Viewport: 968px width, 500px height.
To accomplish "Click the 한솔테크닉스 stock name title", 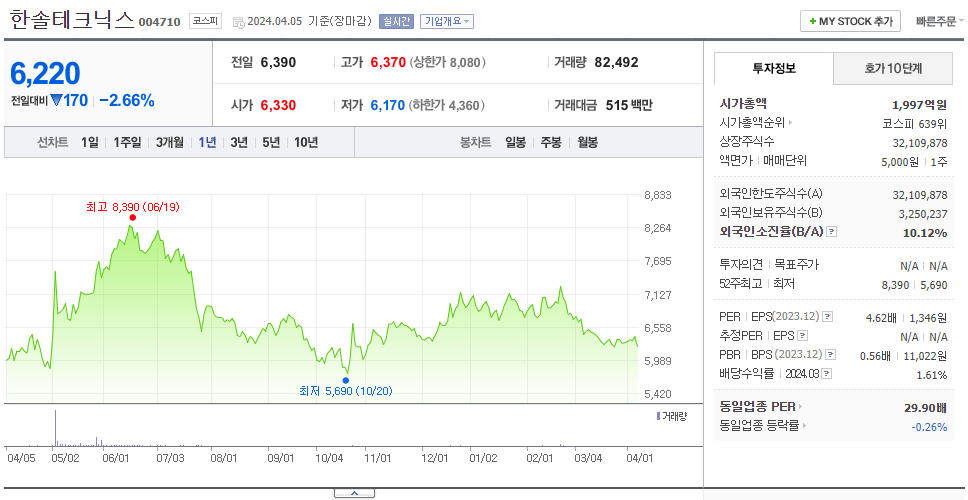I will (x=72, y=20).
